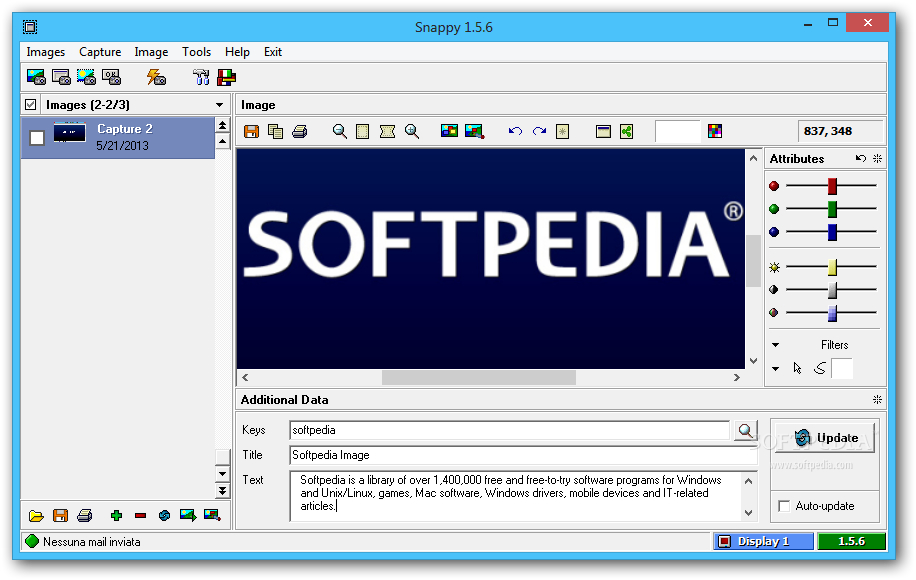Print image from the Image toolbar printer icon
Screen dimensions: 916x580
coord(300,131)
